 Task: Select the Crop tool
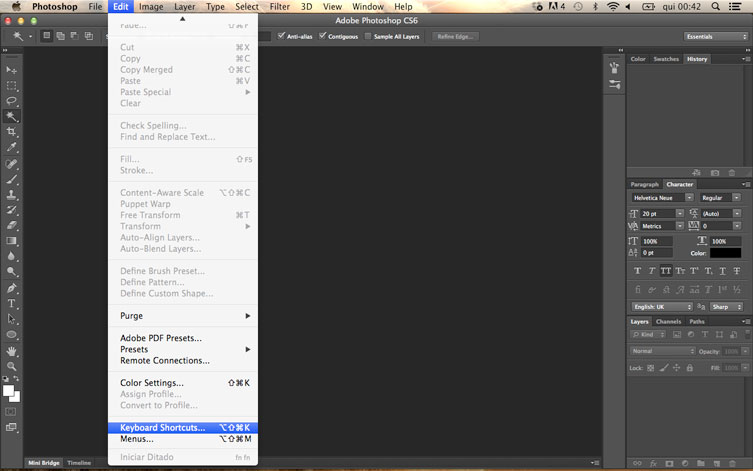pyautogui.click(x=12, y=132)
